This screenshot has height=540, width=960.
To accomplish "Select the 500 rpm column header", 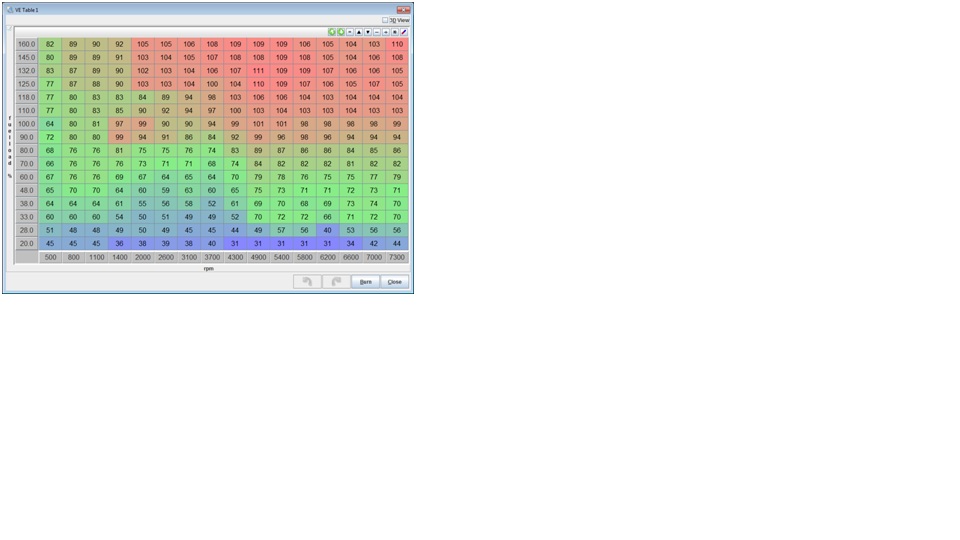I will point(50,257).
